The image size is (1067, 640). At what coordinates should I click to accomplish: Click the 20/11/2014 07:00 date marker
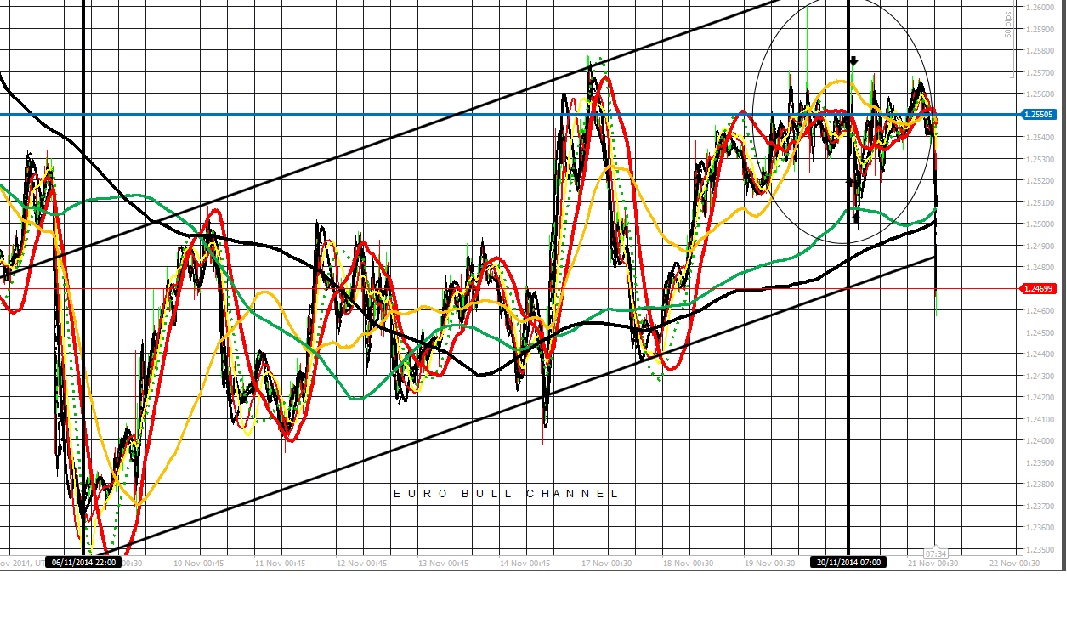pos(848,562)
